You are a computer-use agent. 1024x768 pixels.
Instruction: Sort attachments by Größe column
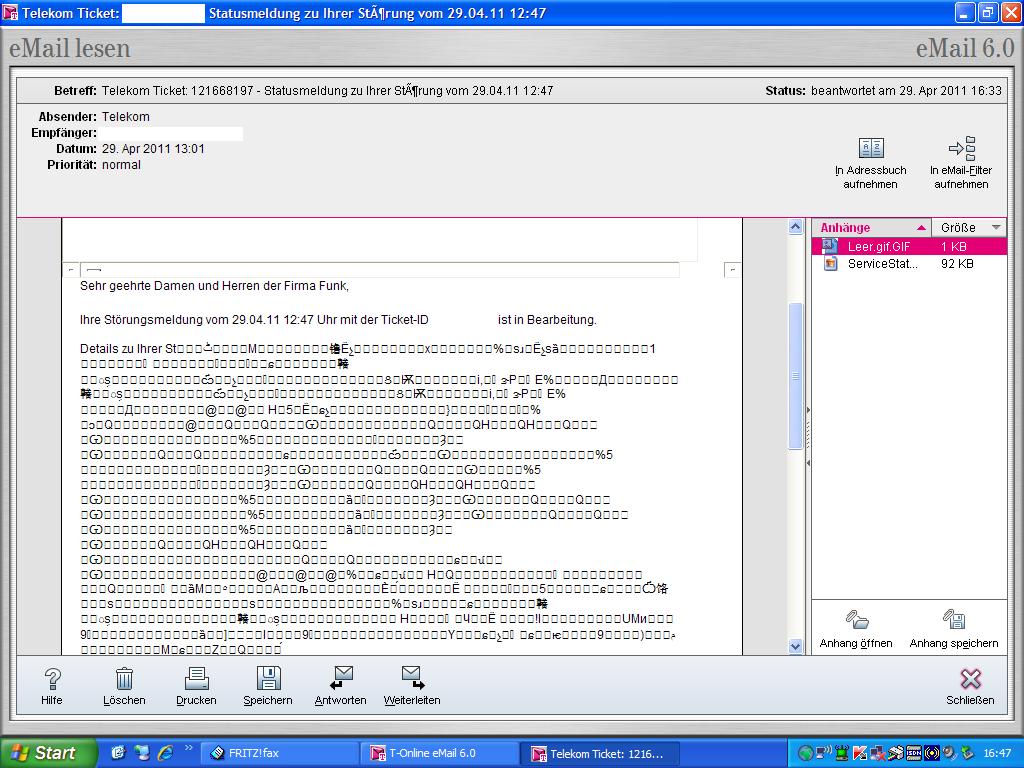click(969, 227)
